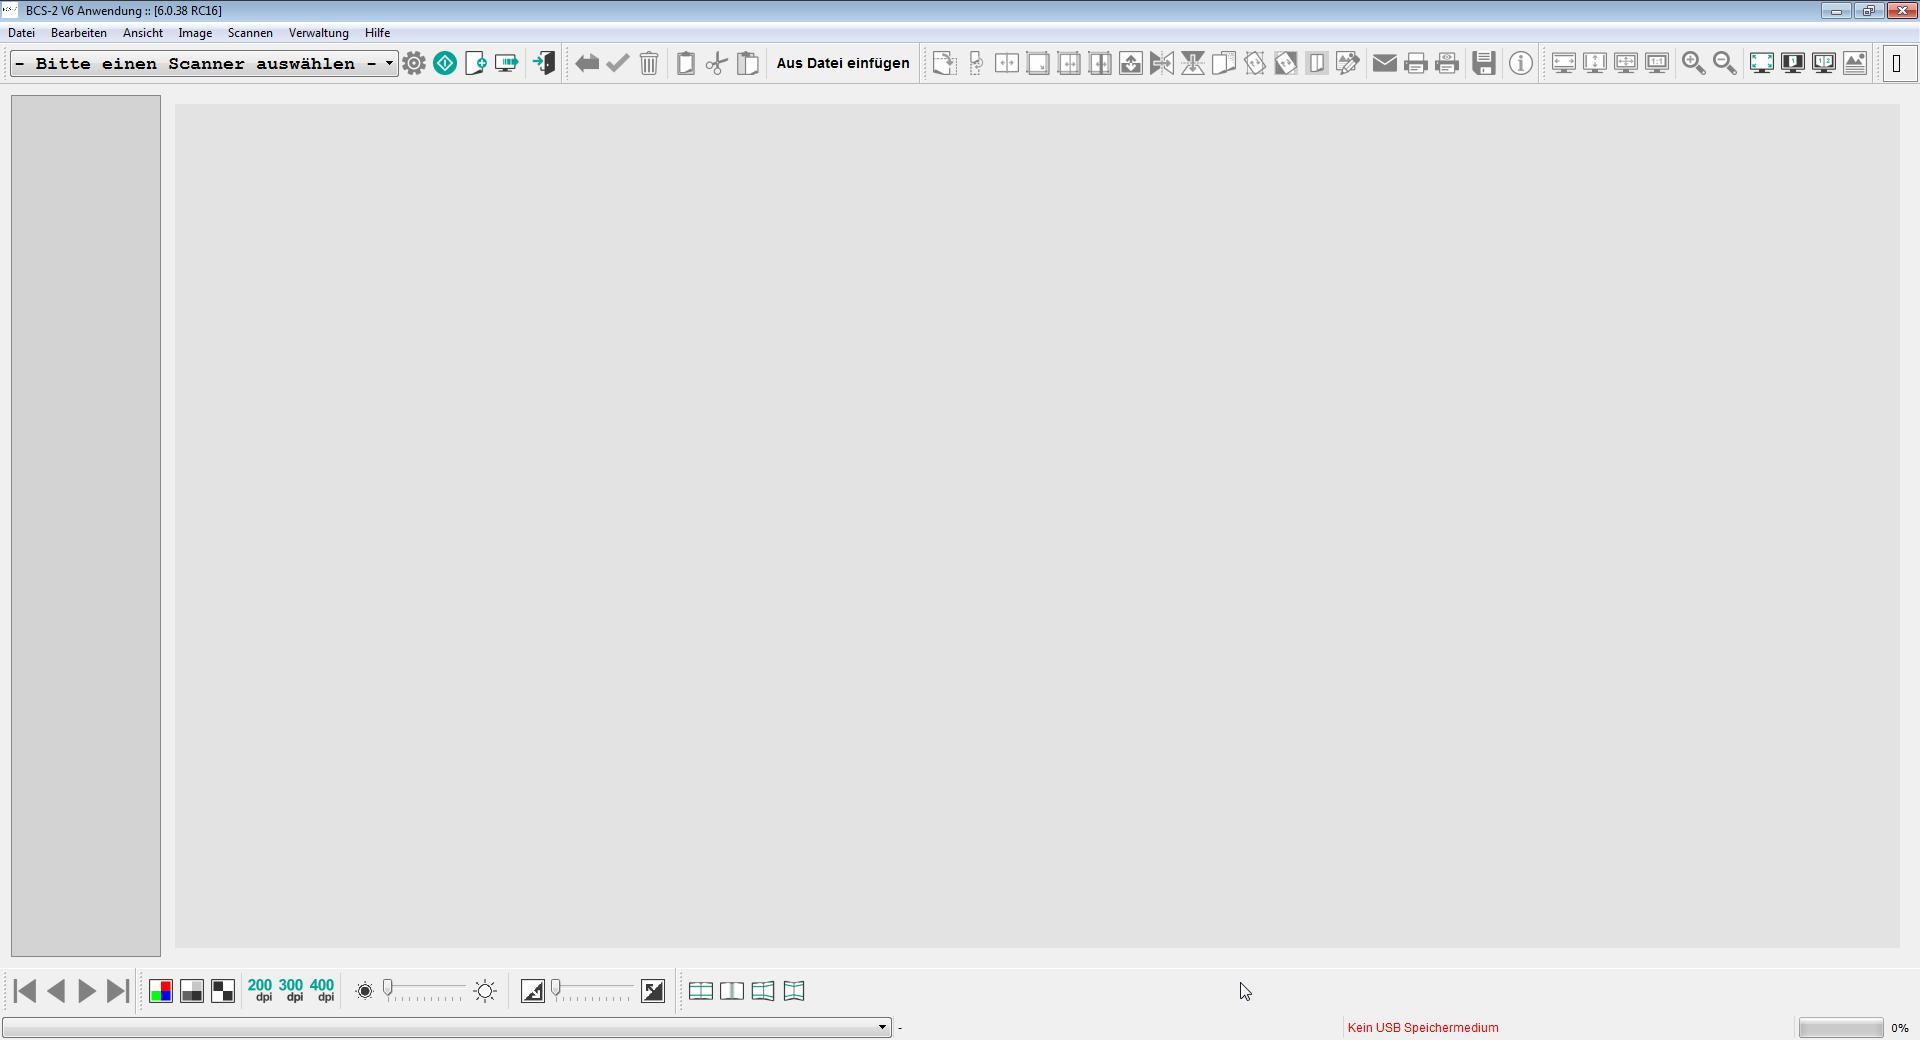Open the Ansicht menu

point(143,33)
